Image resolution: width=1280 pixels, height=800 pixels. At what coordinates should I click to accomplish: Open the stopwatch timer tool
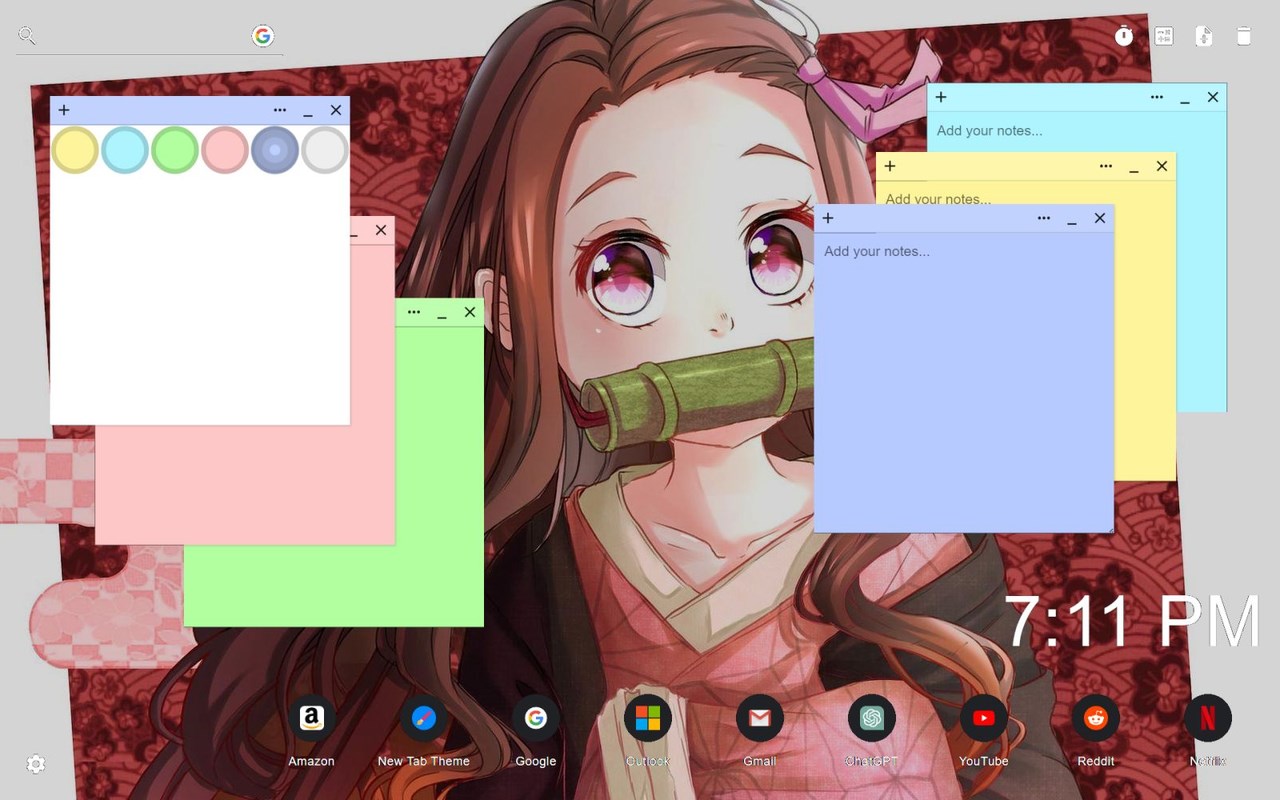coord(1124,36)
